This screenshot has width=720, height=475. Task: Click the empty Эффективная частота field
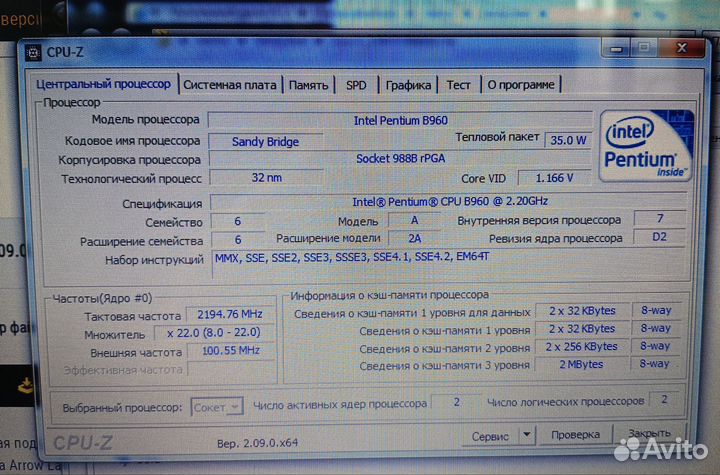[231, 368]
